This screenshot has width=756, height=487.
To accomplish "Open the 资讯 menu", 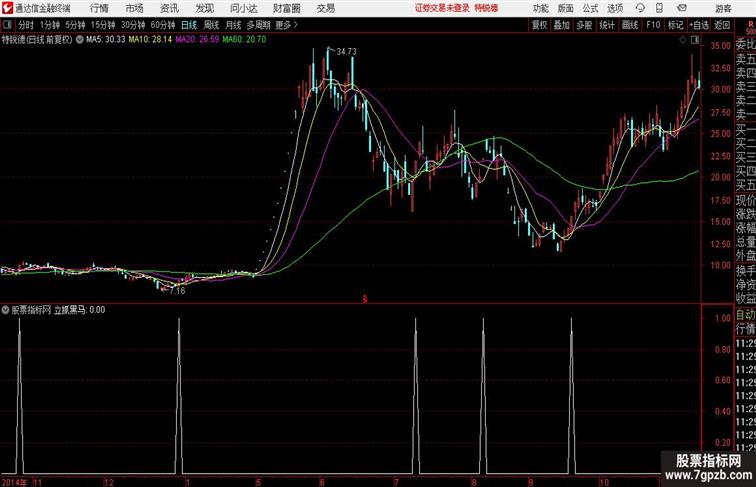I will coord(169,8).
